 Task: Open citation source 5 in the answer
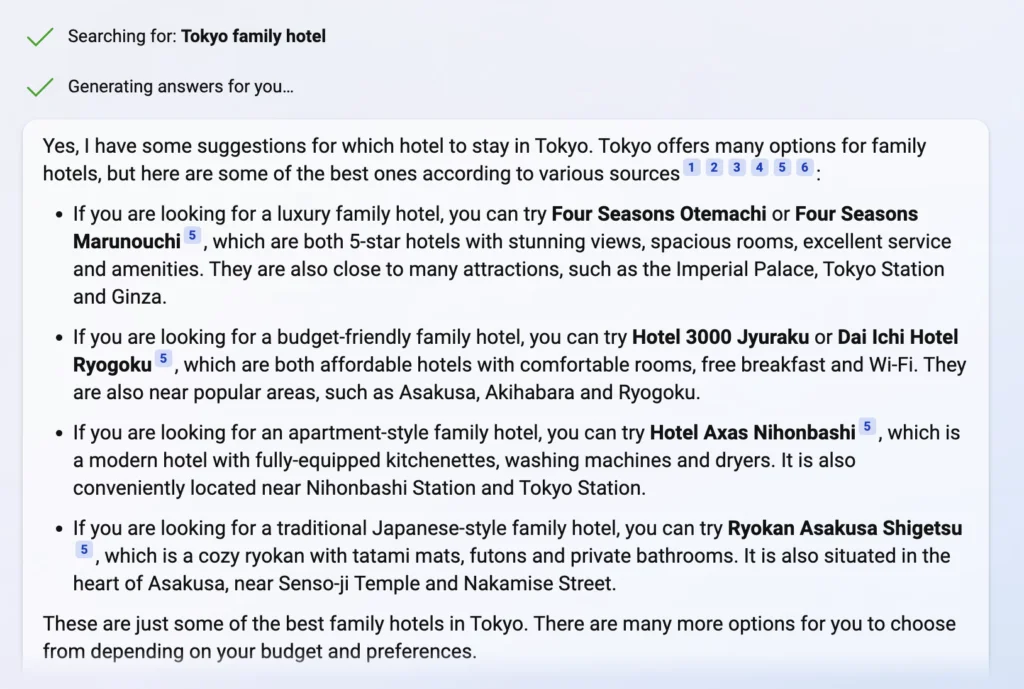(781, 168)
